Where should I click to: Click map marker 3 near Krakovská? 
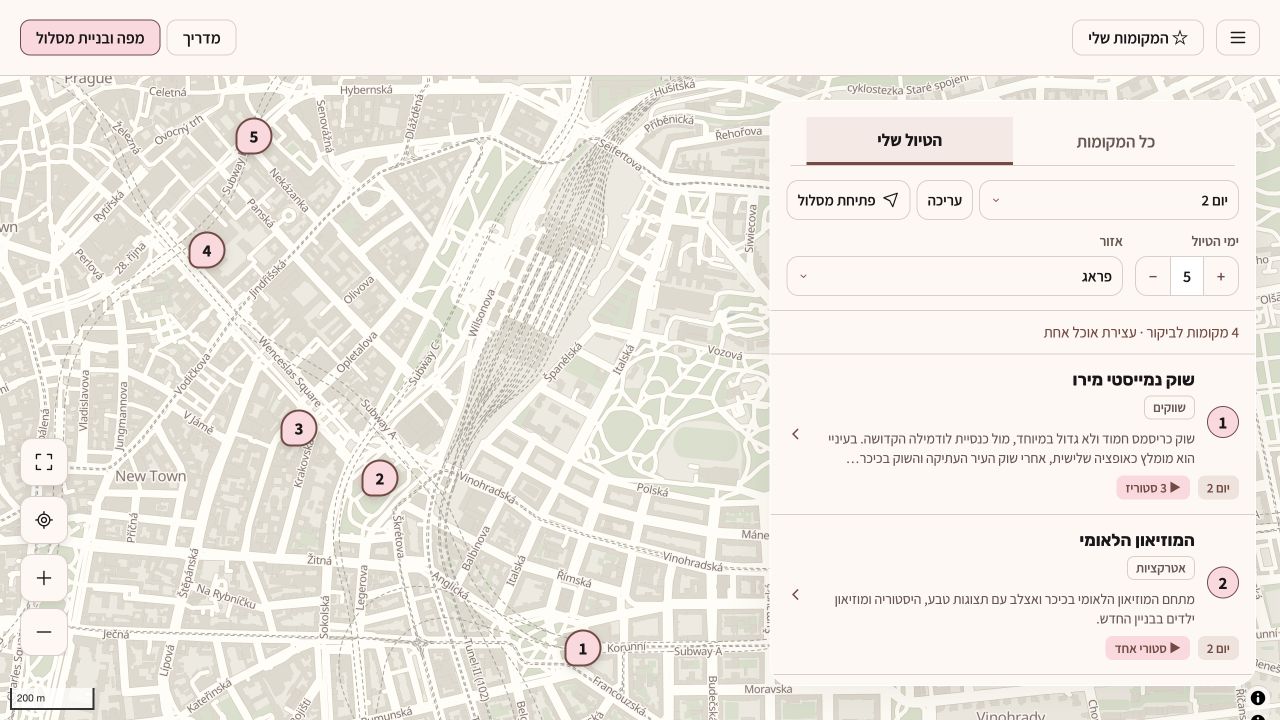[x=298, y=429]
